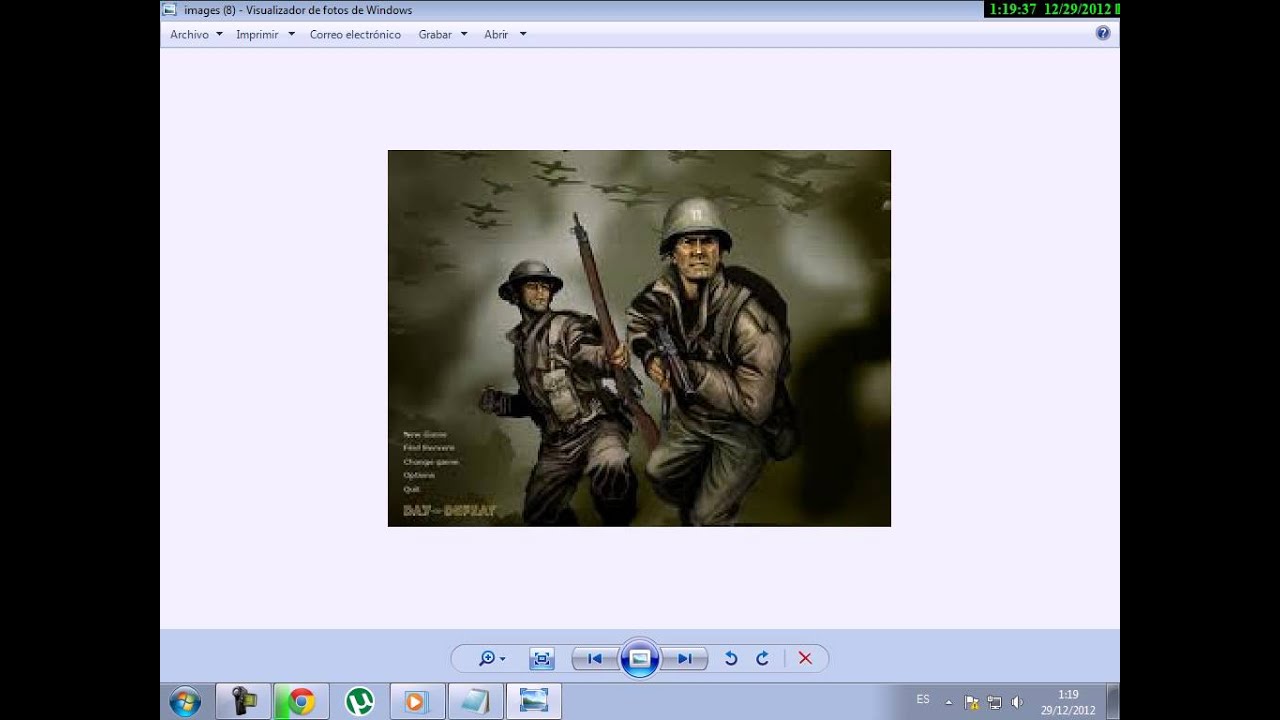Open the media player taskbar icon
This screenshot has width=1280, height=720.
pos(416,701)
